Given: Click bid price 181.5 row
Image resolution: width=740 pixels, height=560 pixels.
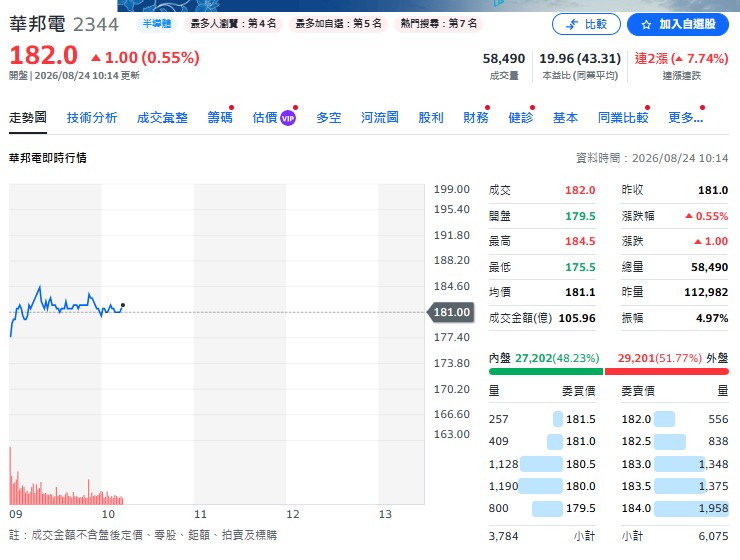Looking at the screenshot, I should coord(542,419).
